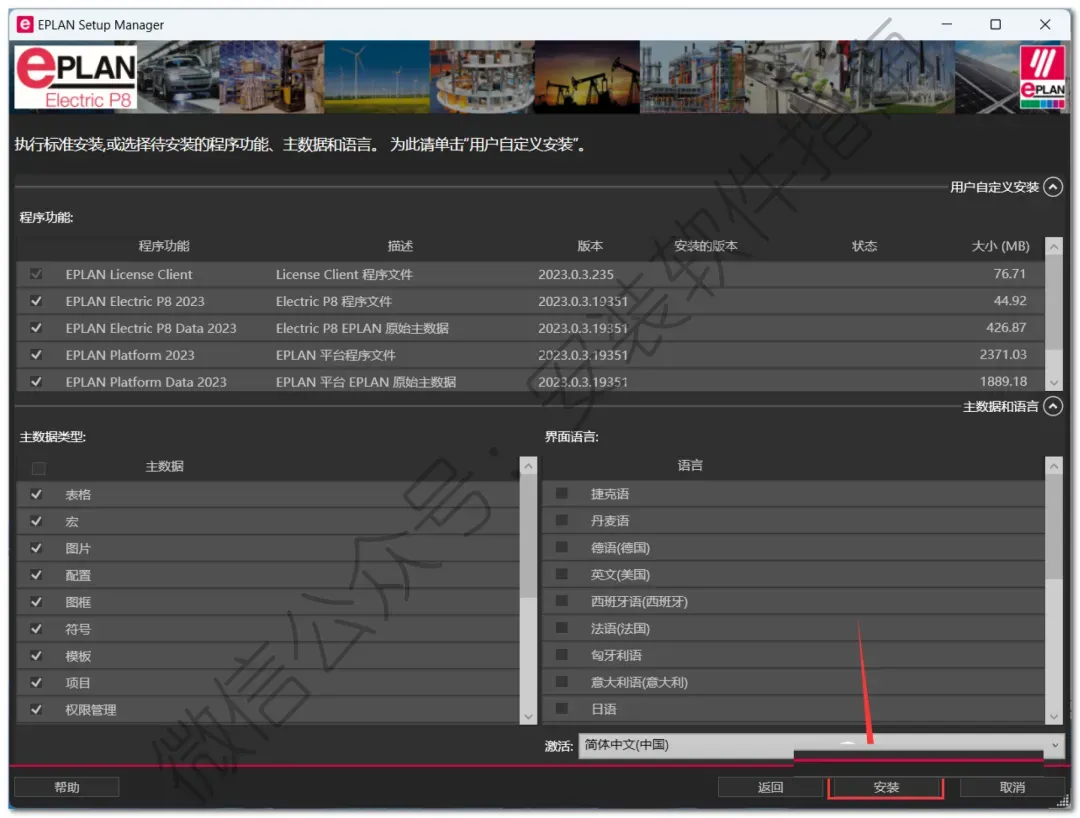The image size is (1080, 818).
Task: Minimize the EPLAN Setup Manager window
Action: [947, 25]
